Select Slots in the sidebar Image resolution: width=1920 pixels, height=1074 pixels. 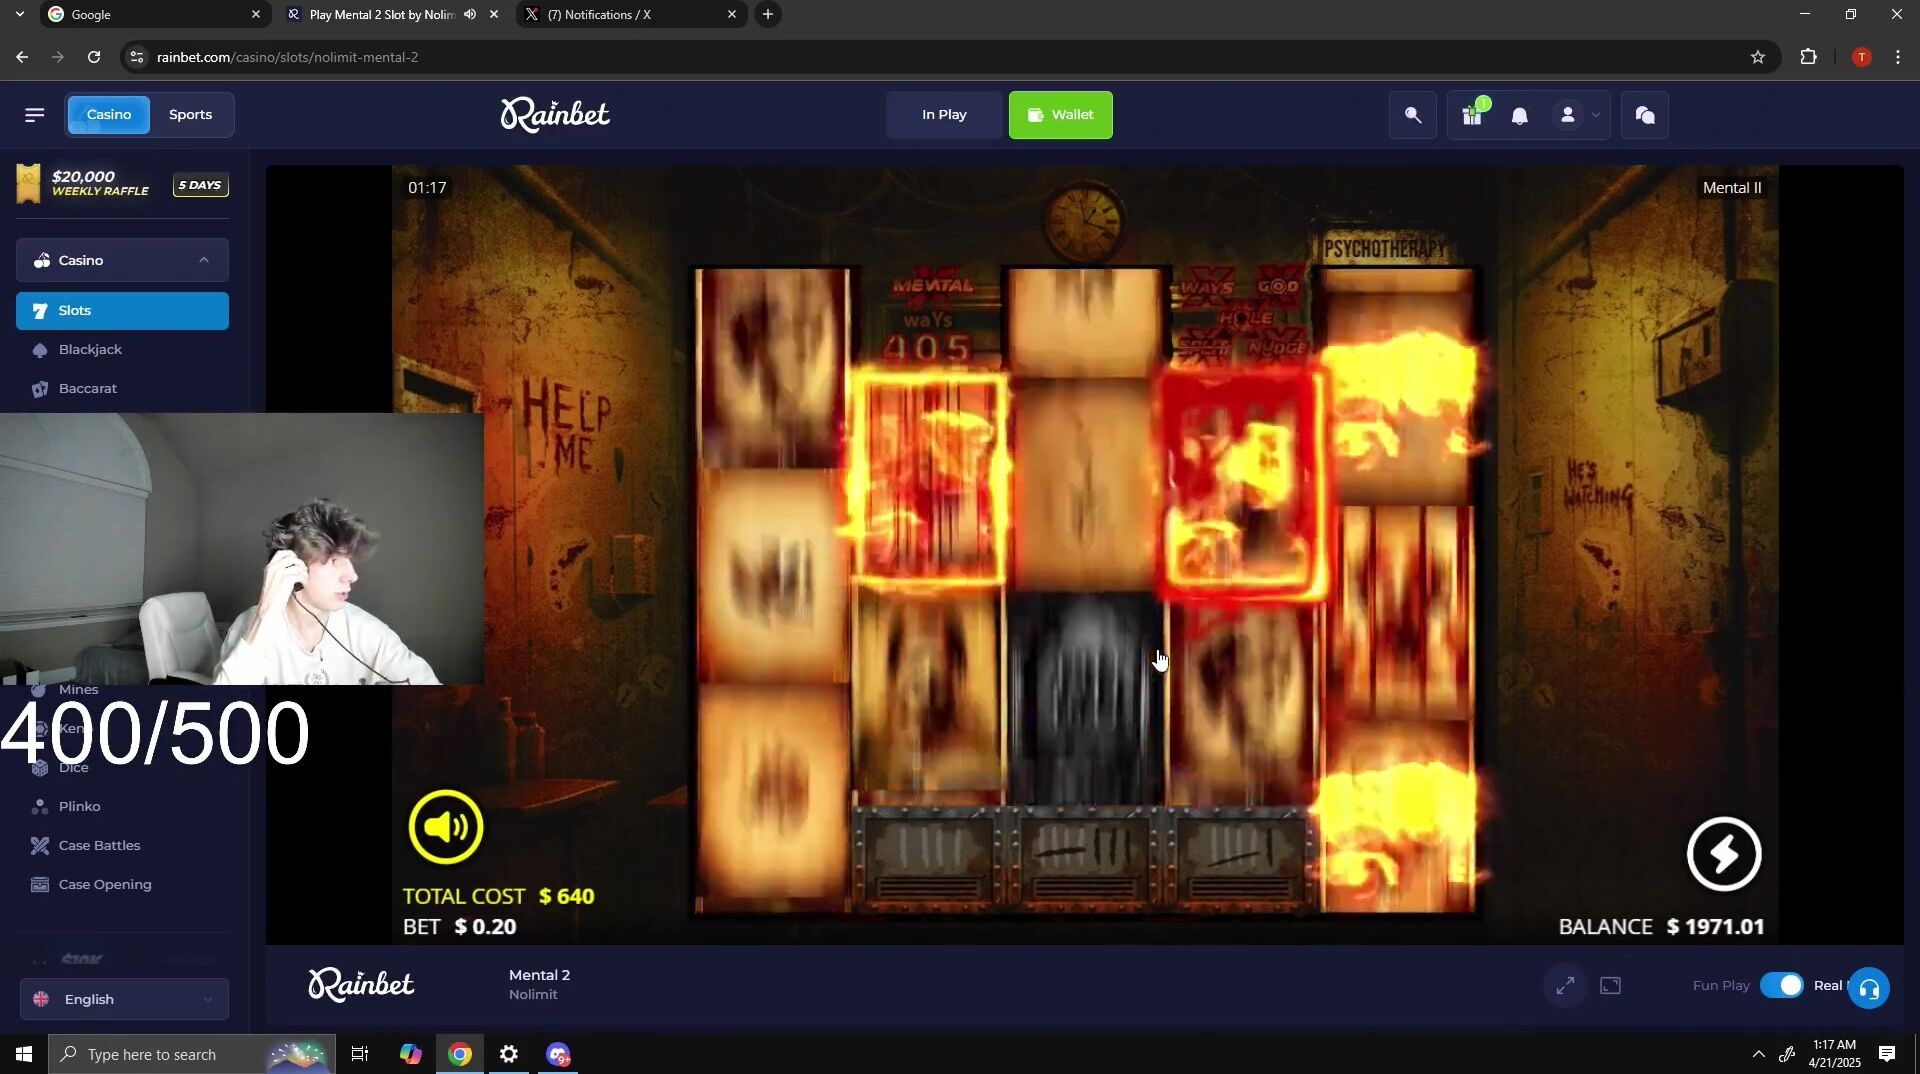[123, 311]
